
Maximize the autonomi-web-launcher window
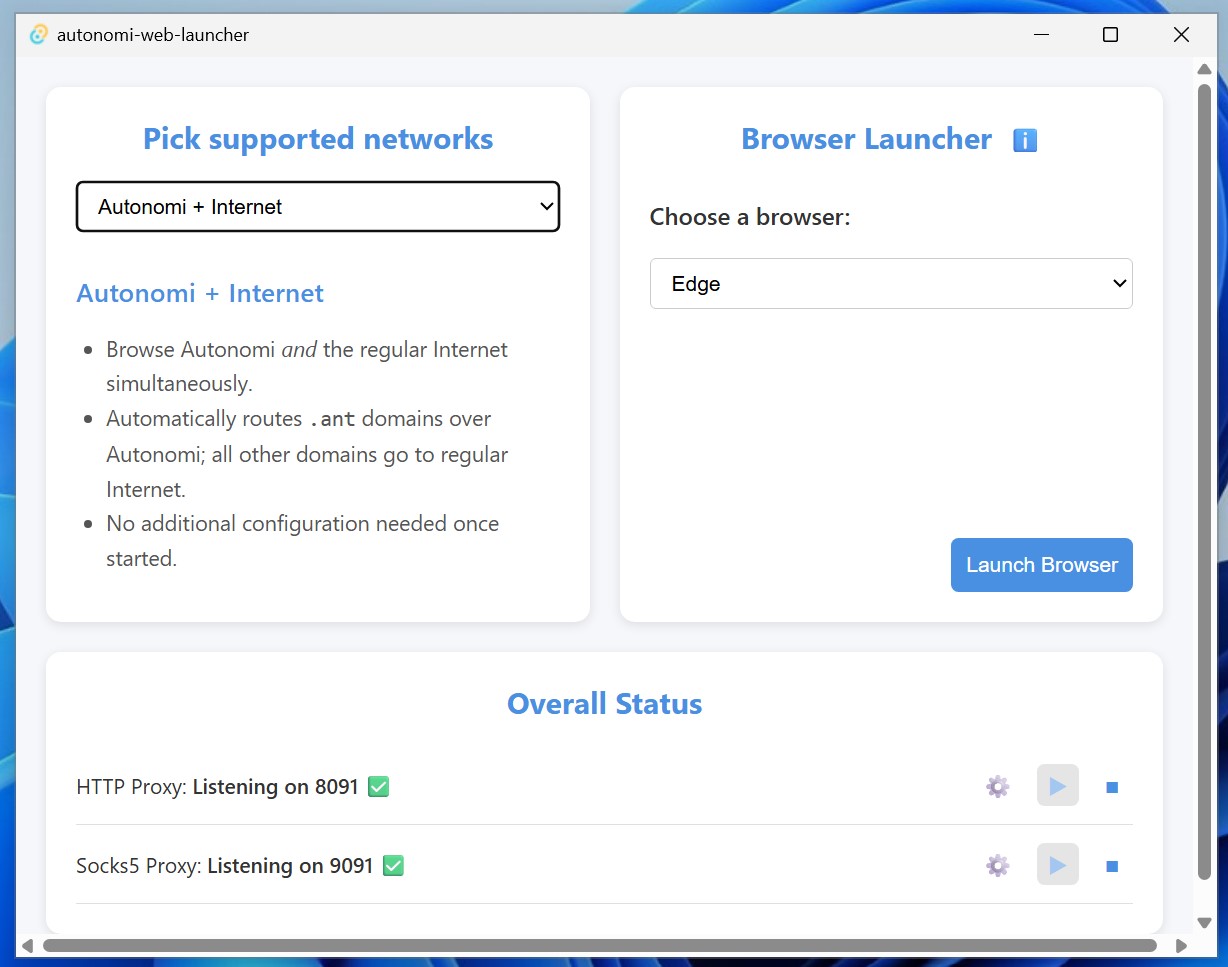1110,35
